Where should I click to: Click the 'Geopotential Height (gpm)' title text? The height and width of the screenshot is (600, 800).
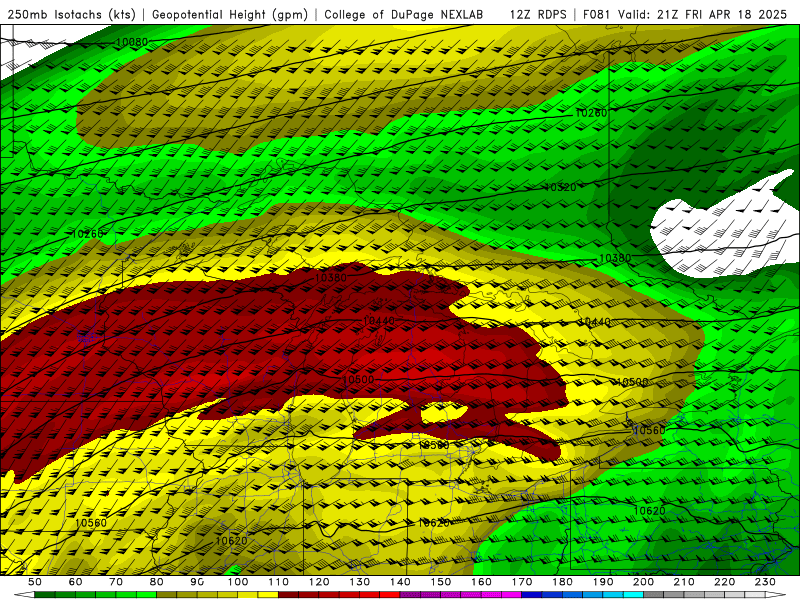tap(230, 15)
